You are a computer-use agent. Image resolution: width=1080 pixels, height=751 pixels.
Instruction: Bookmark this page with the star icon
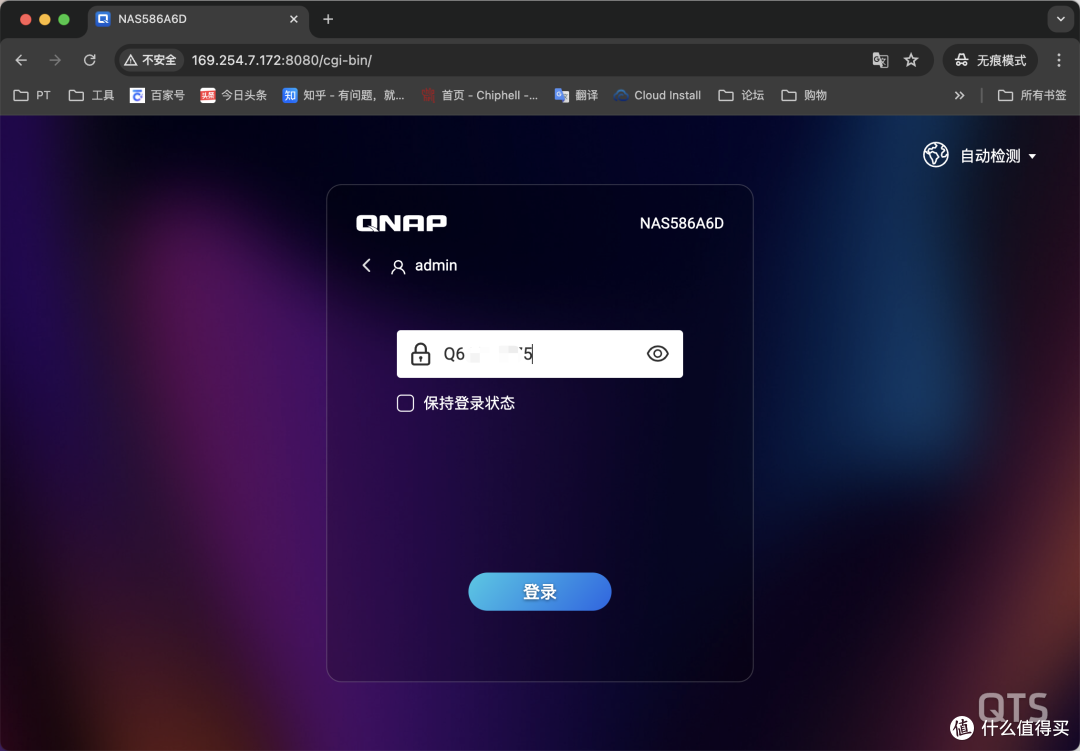pos(911,61)
